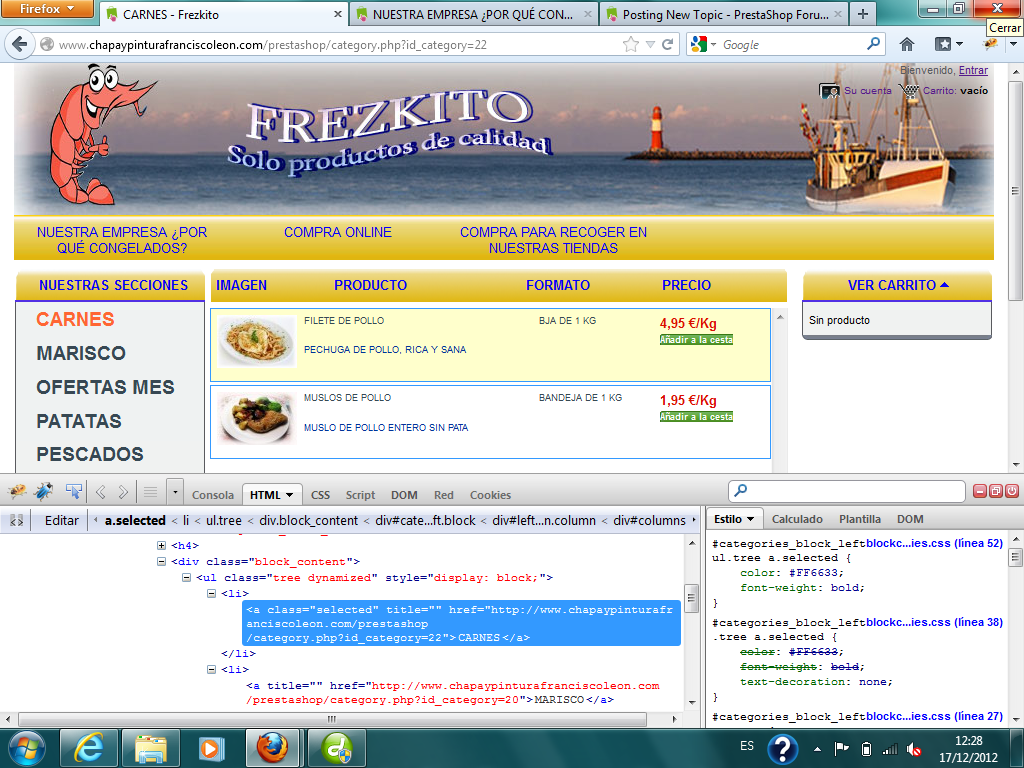Activate the inspect element pointer icon
This screenshot has height=768, width=1024.
point(74,491)
